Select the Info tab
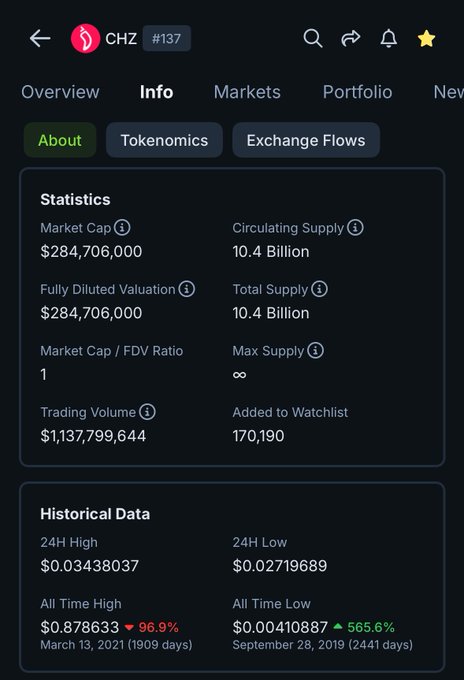 point(157,92)
